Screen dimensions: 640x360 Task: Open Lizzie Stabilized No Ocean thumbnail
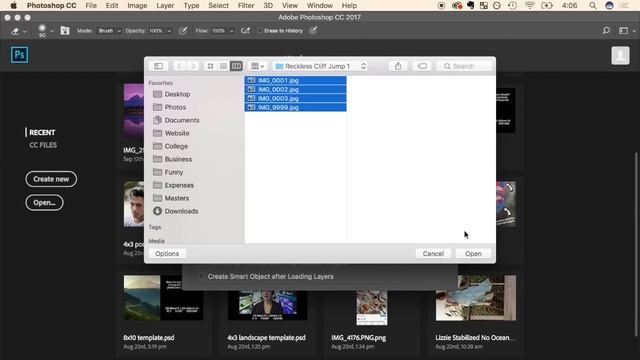point(476,298)
